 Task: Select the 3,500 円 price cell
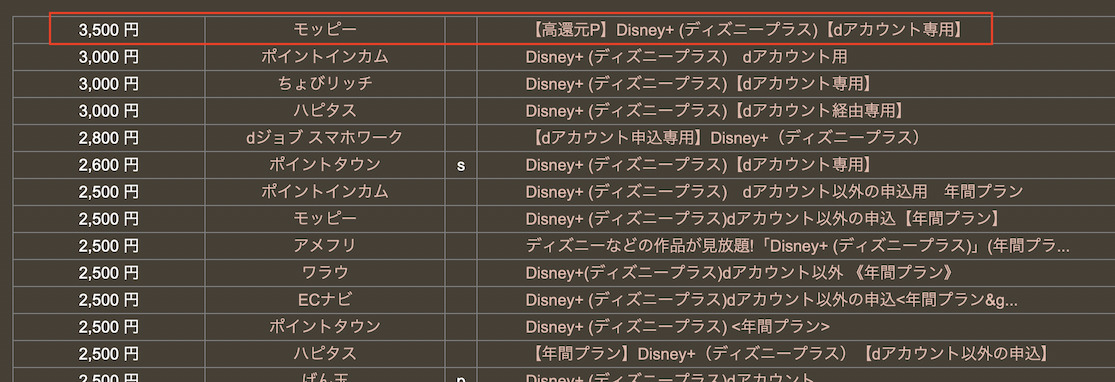tap(109, 30)
